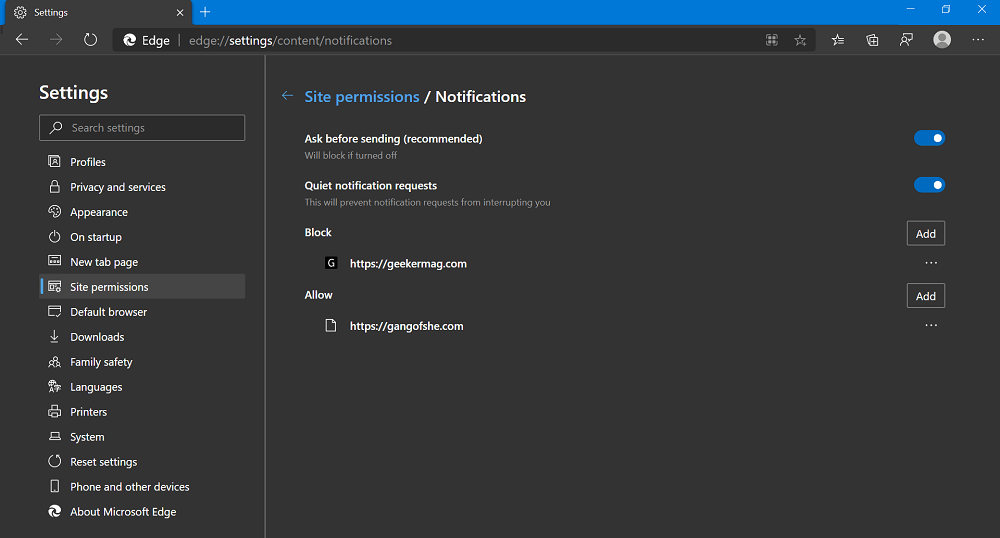Screen dimensions: 1000x538
Task: Open the Collections icon
Action: pos(872,40)
